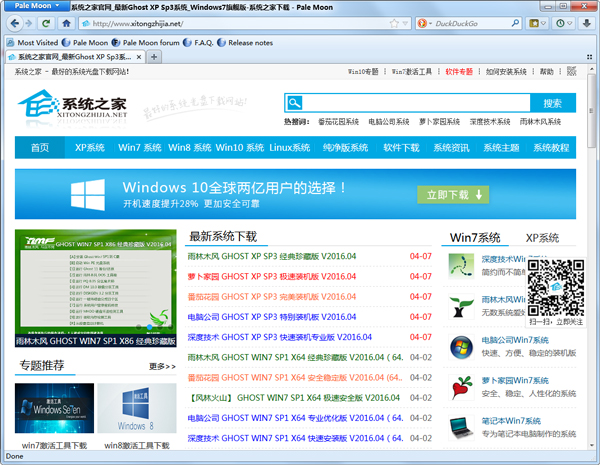Viewport: 600px width, 465px height.
Task: Click the page vertical scrollbar thumb
Action: coord(592,111)
